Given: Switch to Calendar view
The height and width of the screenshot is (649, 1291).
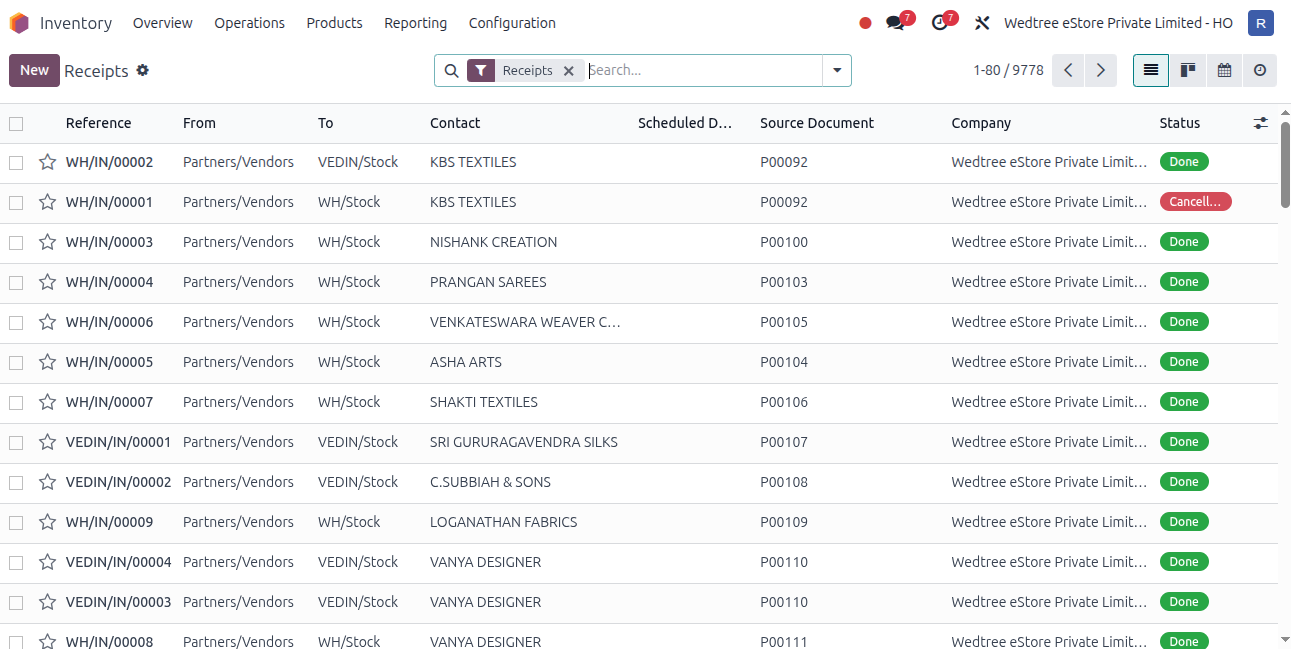Looking at the screenshot, I should [x=1223, y=70].
